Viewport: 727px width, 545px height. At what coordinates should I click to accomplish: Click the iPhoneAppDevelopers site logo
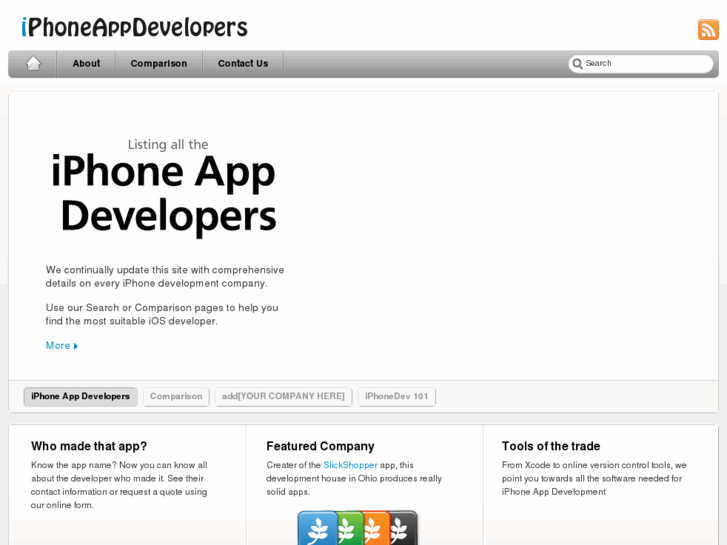(134, 27)
